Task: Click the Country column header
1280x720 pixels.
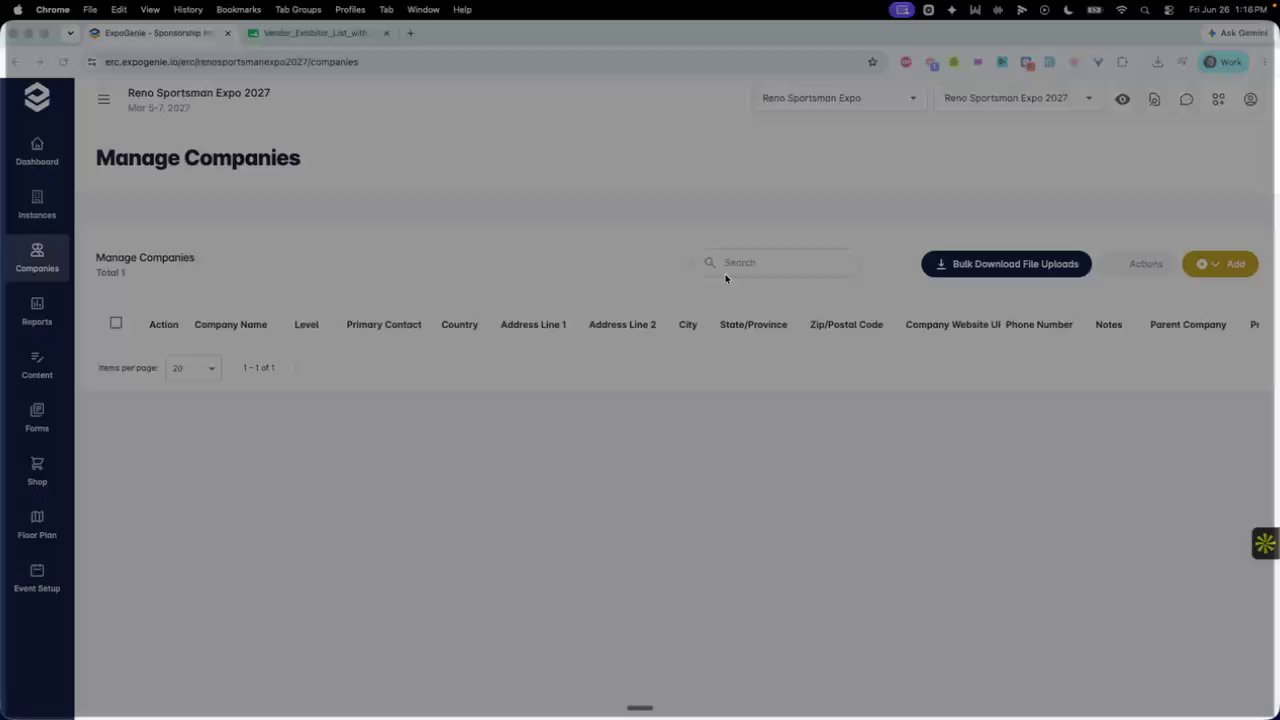Action: [x=459, y=324]
